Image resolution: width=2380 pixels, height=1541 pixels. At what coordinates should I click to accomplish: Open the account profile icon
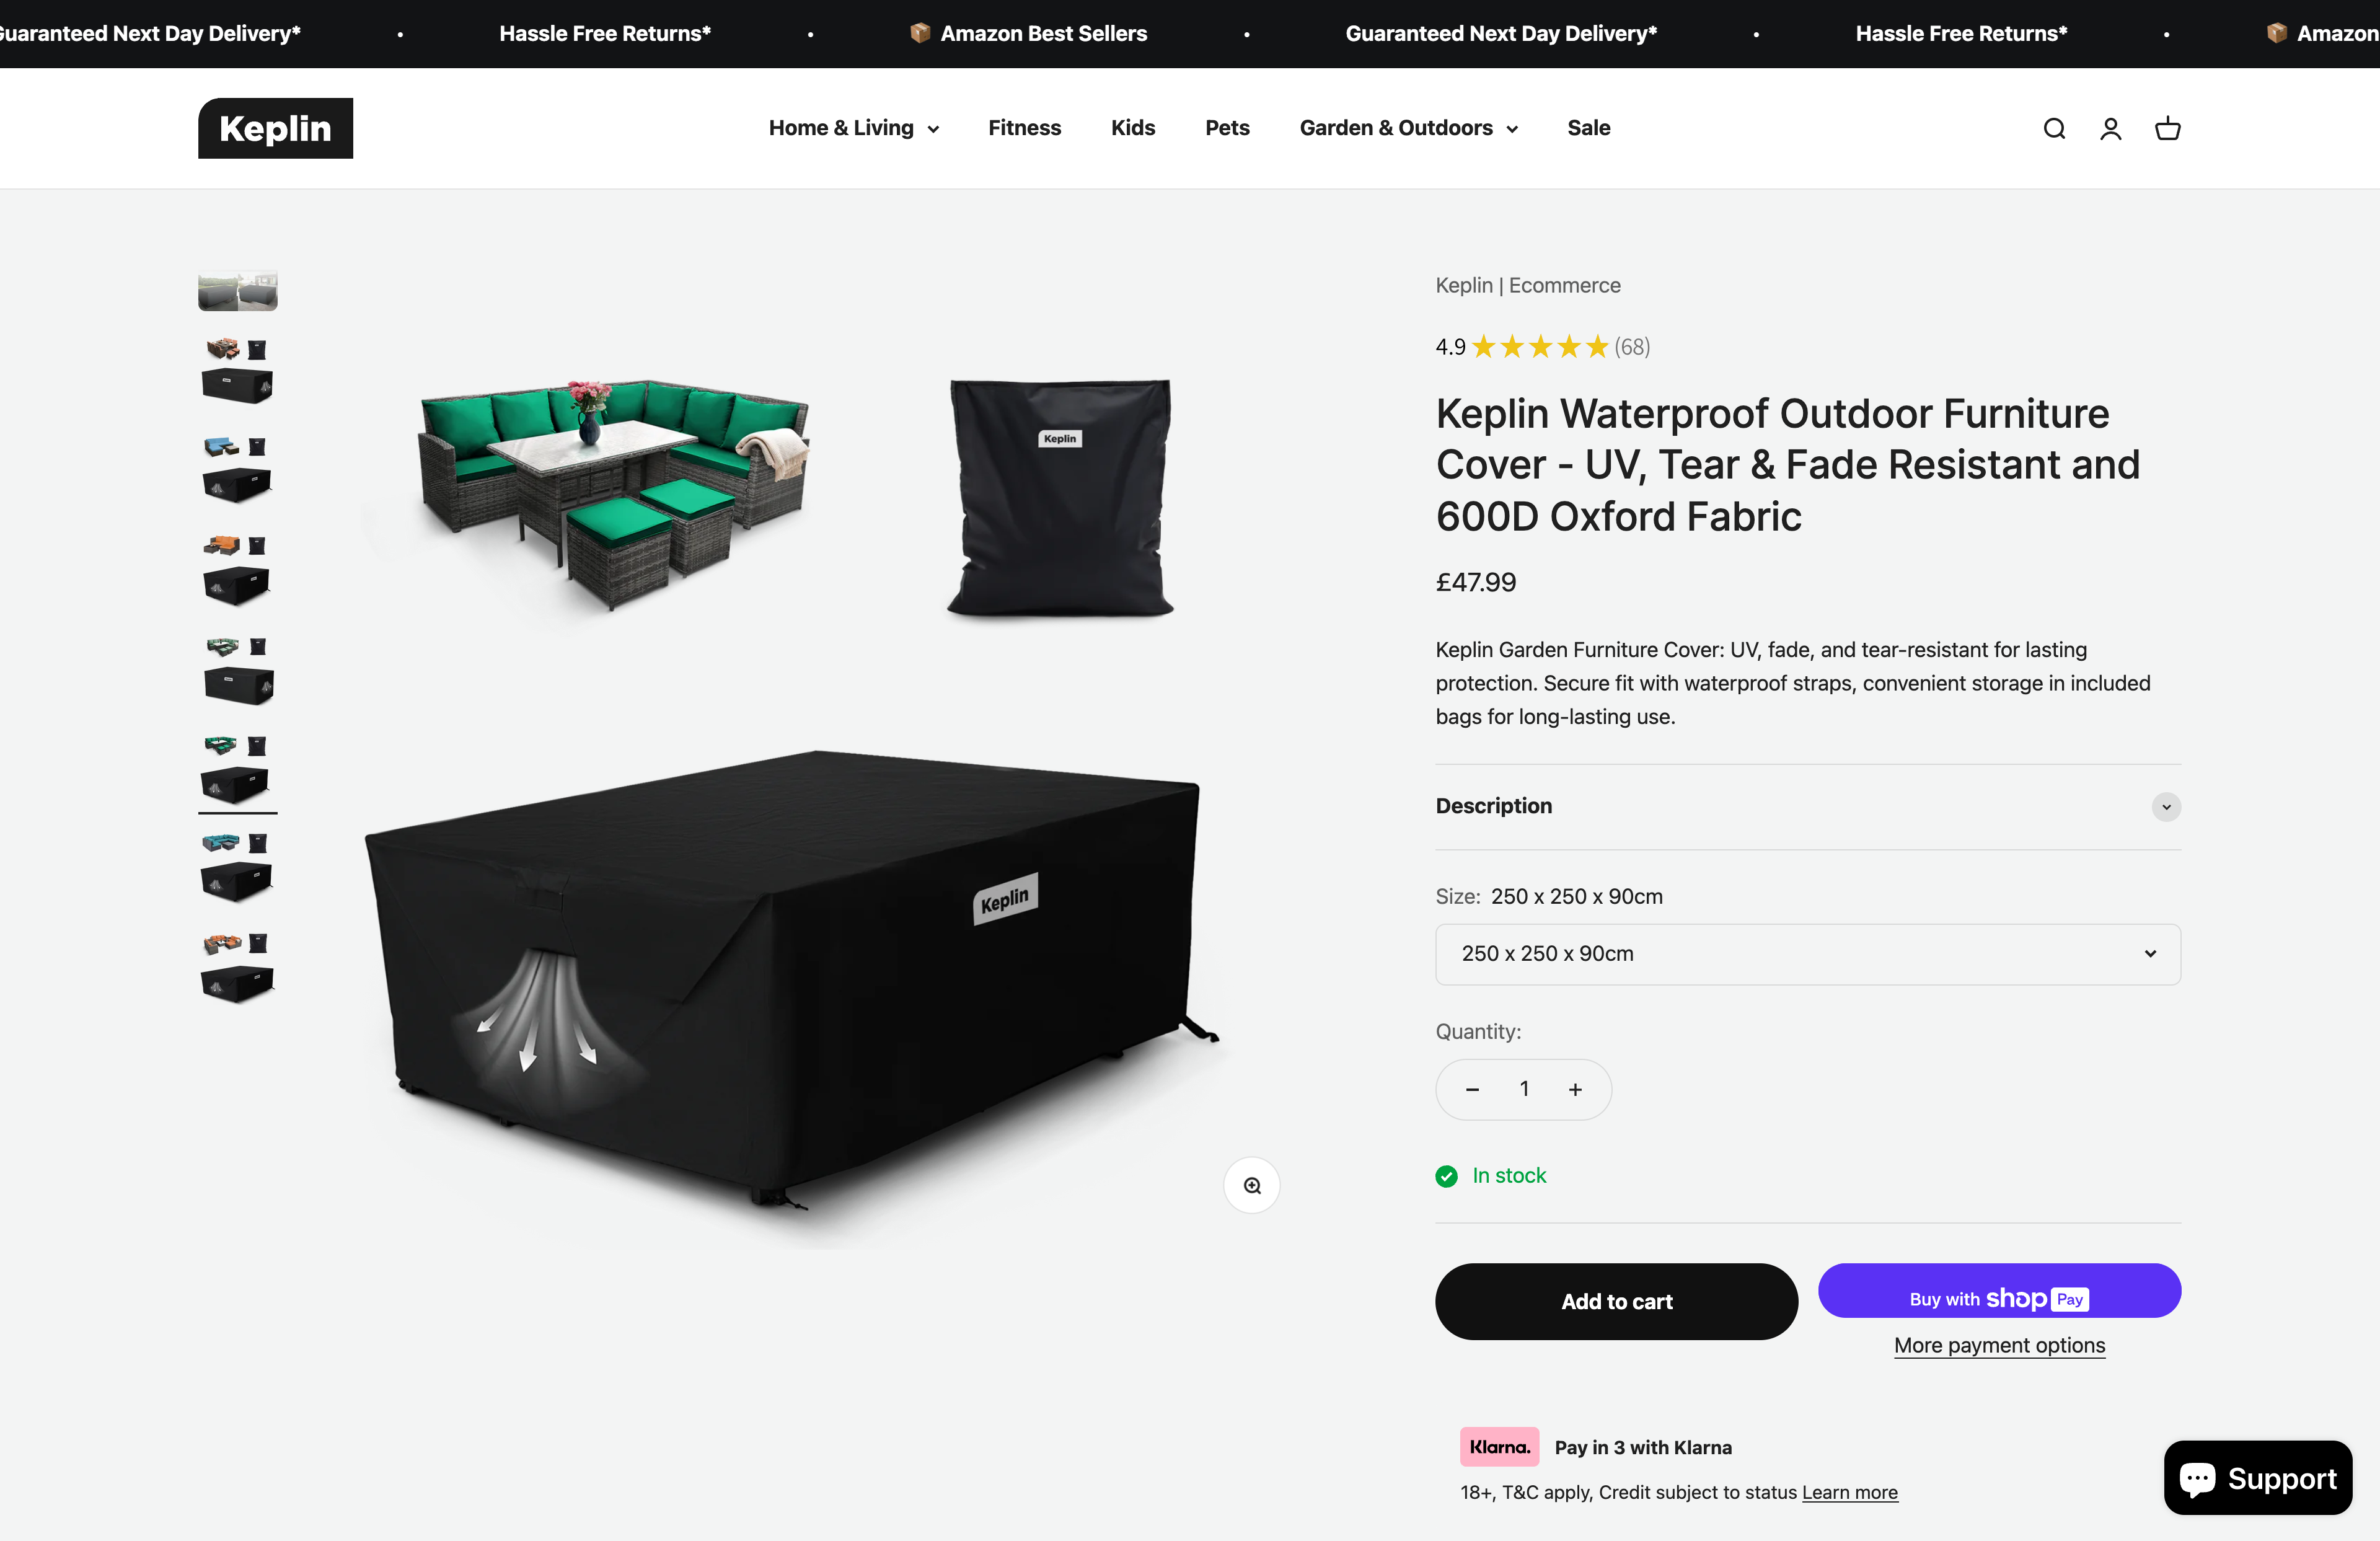pos(2110,129)
